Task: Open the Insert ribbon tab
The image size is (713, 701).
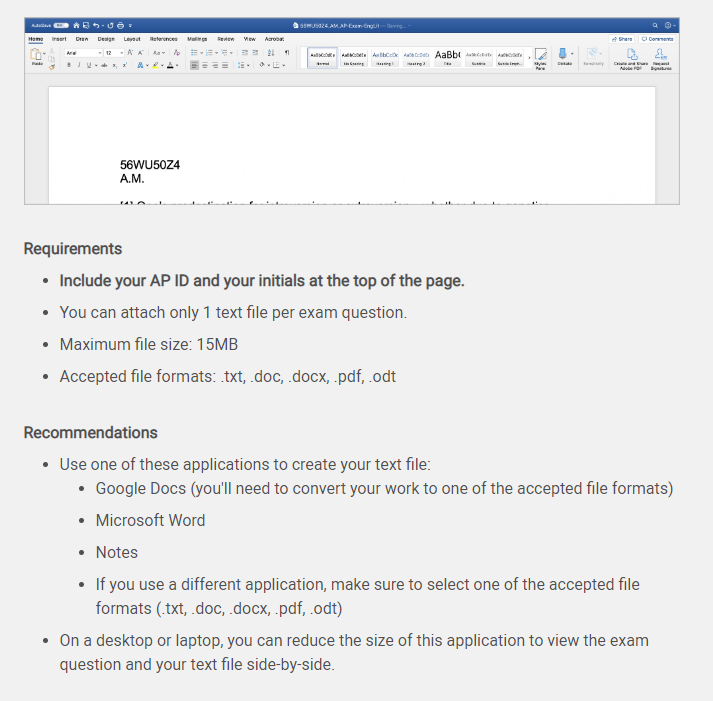Action: pos(59,39)
